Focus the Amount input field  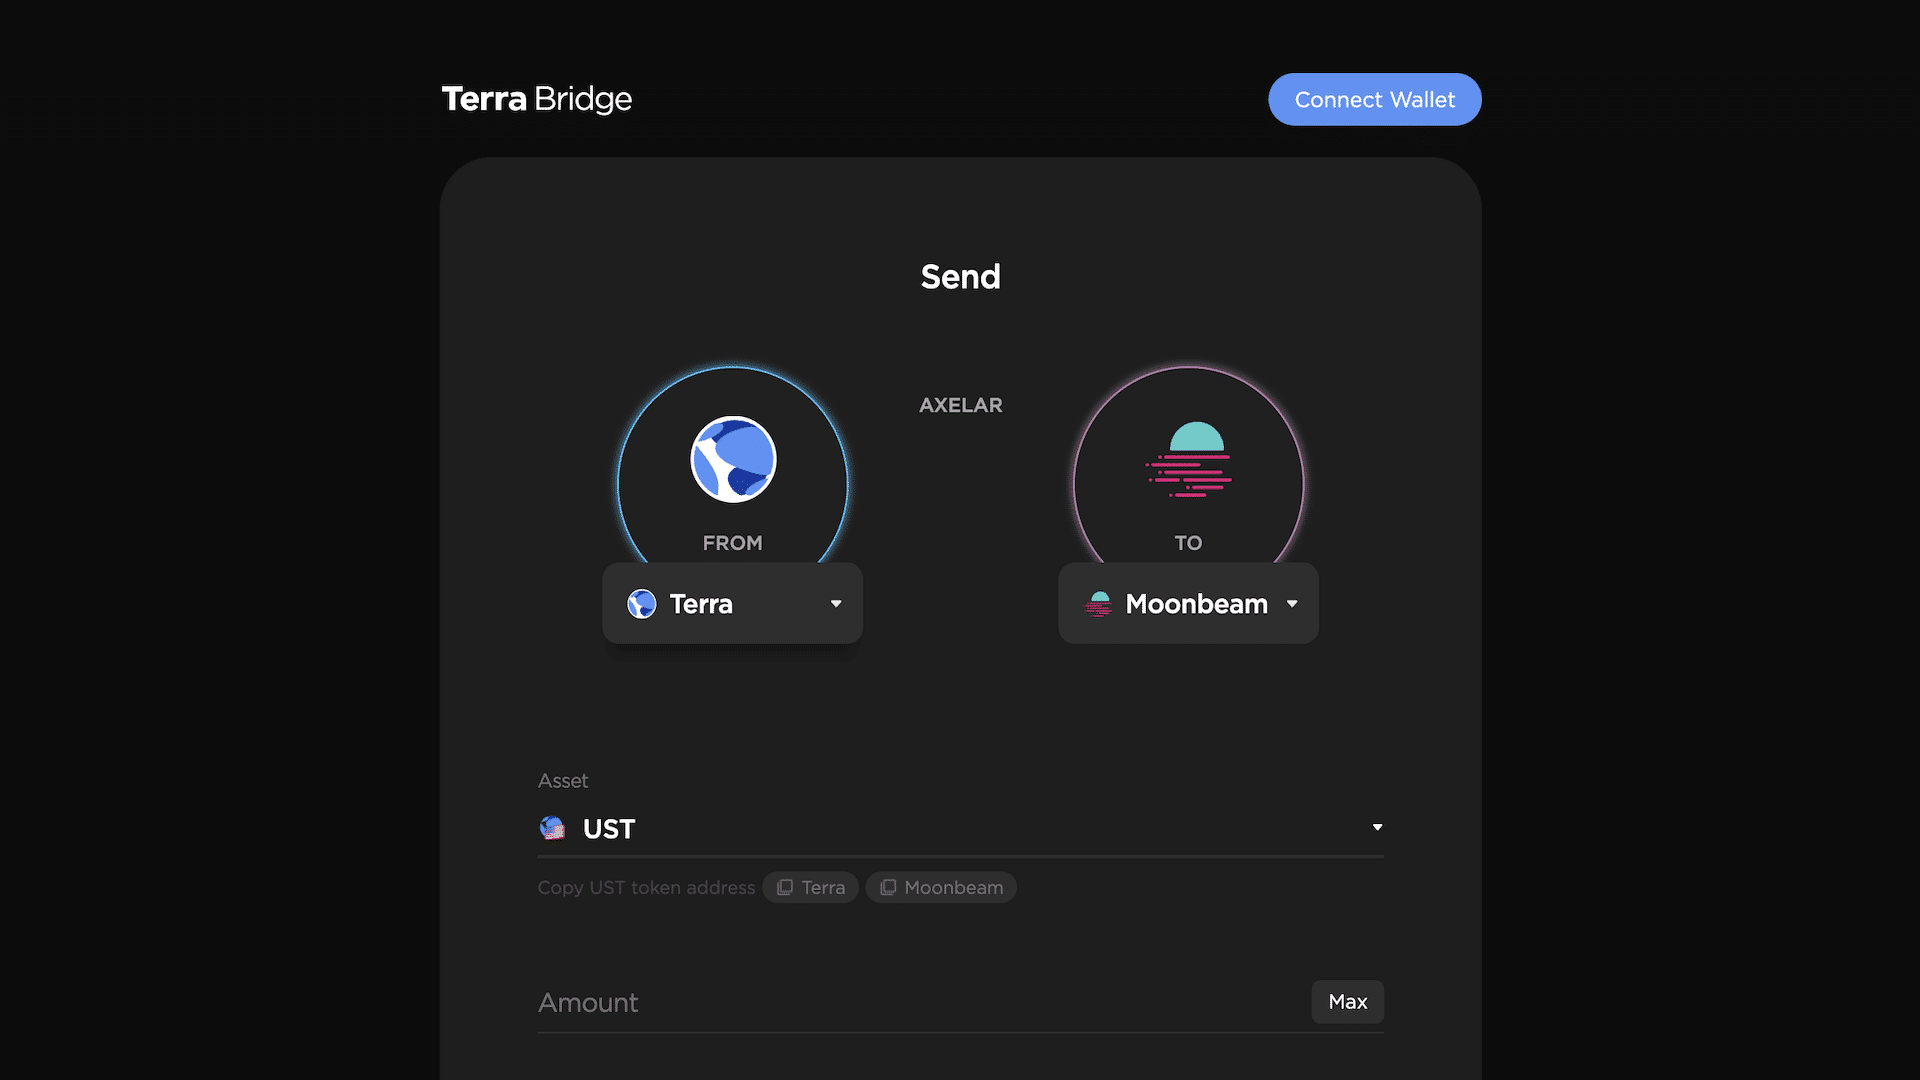click(922, 1002)
